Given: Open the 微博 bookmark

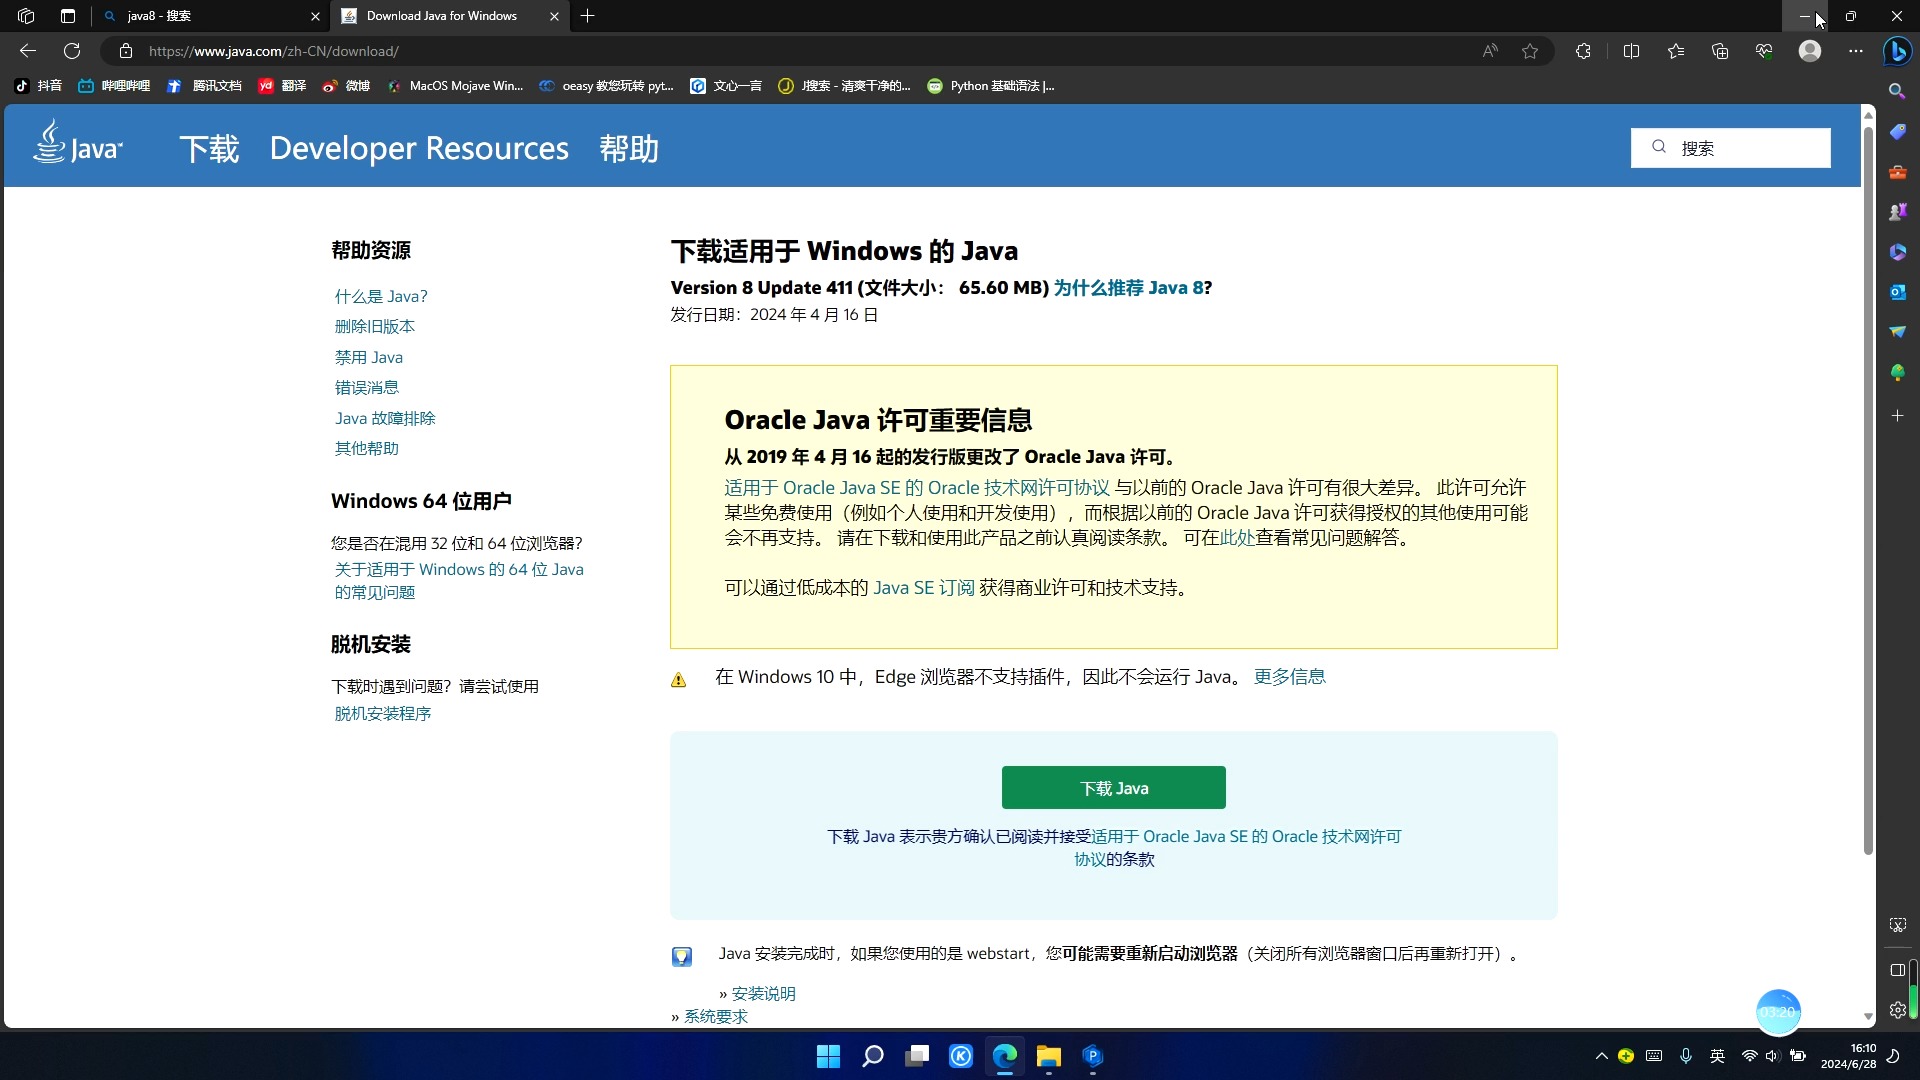Looking at the screenshot, I should (x=346, y=86).
